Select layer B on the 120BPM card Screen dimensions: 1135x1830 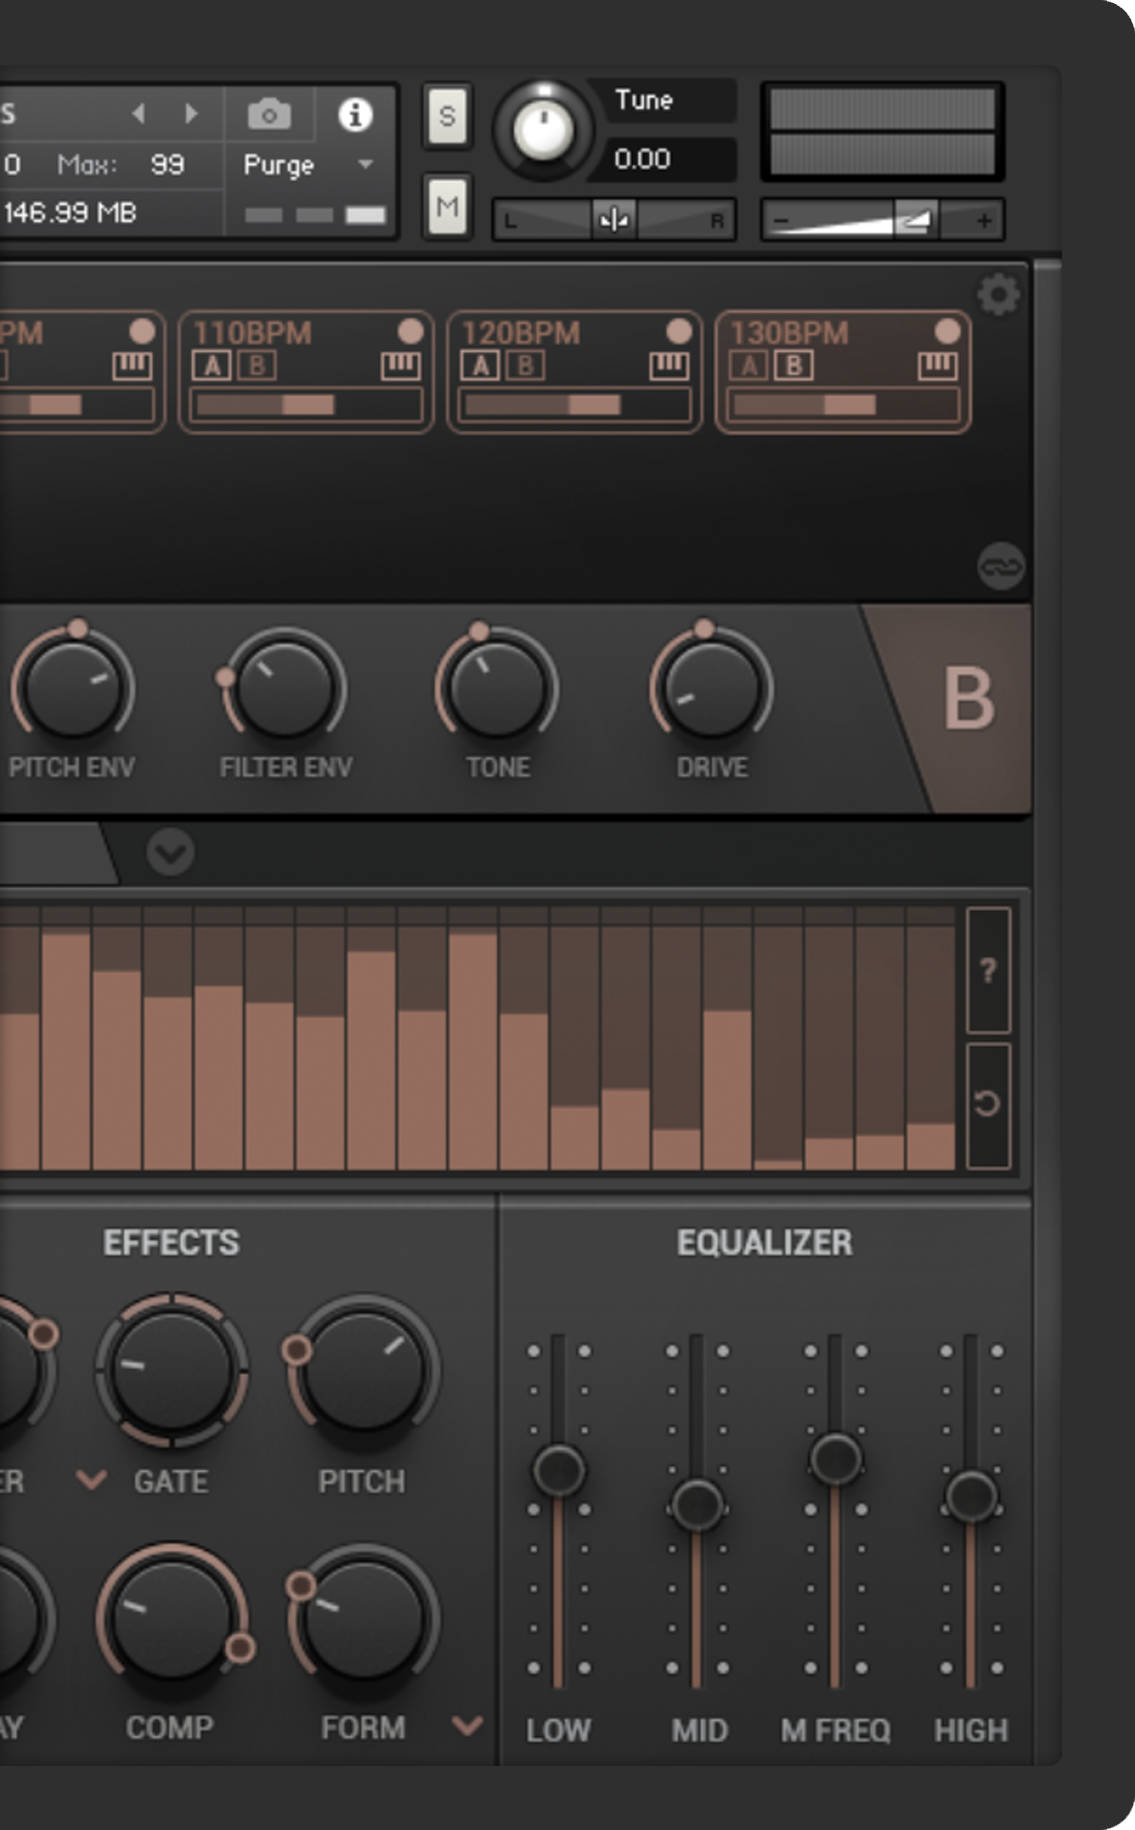point(526,367)
